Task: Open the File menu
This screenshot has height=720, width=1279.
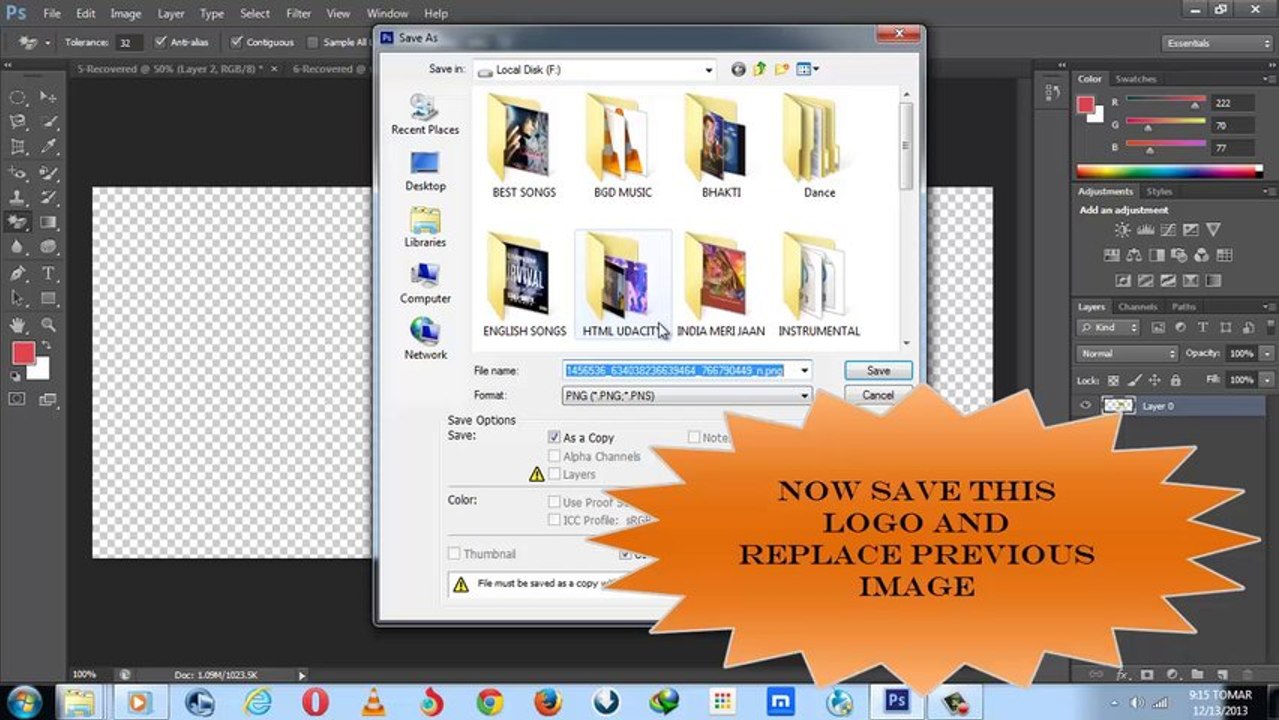Action: click(52, 14)
